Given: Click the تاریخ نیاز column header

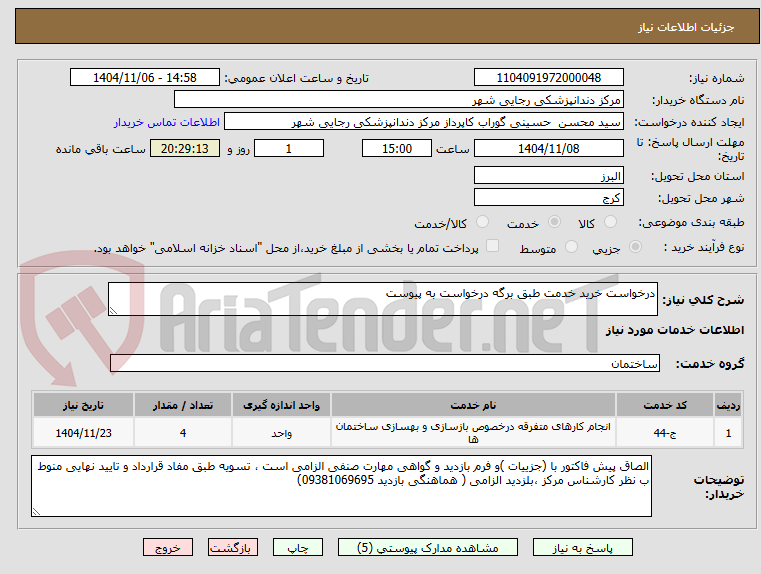Looking at the screenshot, I should (x=83, y=405).
